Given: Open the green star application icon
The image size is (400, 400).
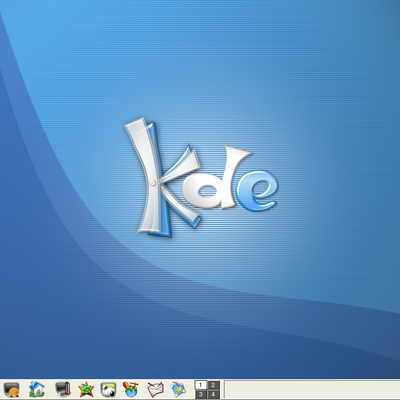Looking at the screenshot, I should [86, 389].
